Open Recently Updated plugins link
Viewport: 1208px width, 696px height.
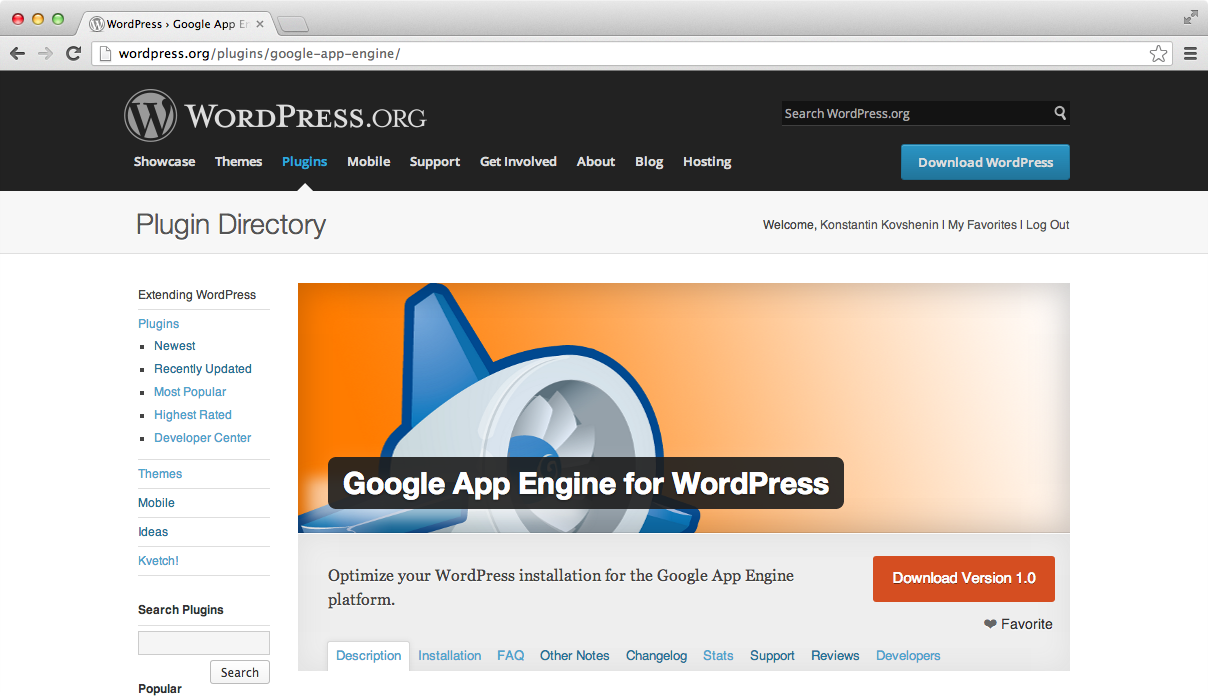pyautogui.click(x=203, y=369)
